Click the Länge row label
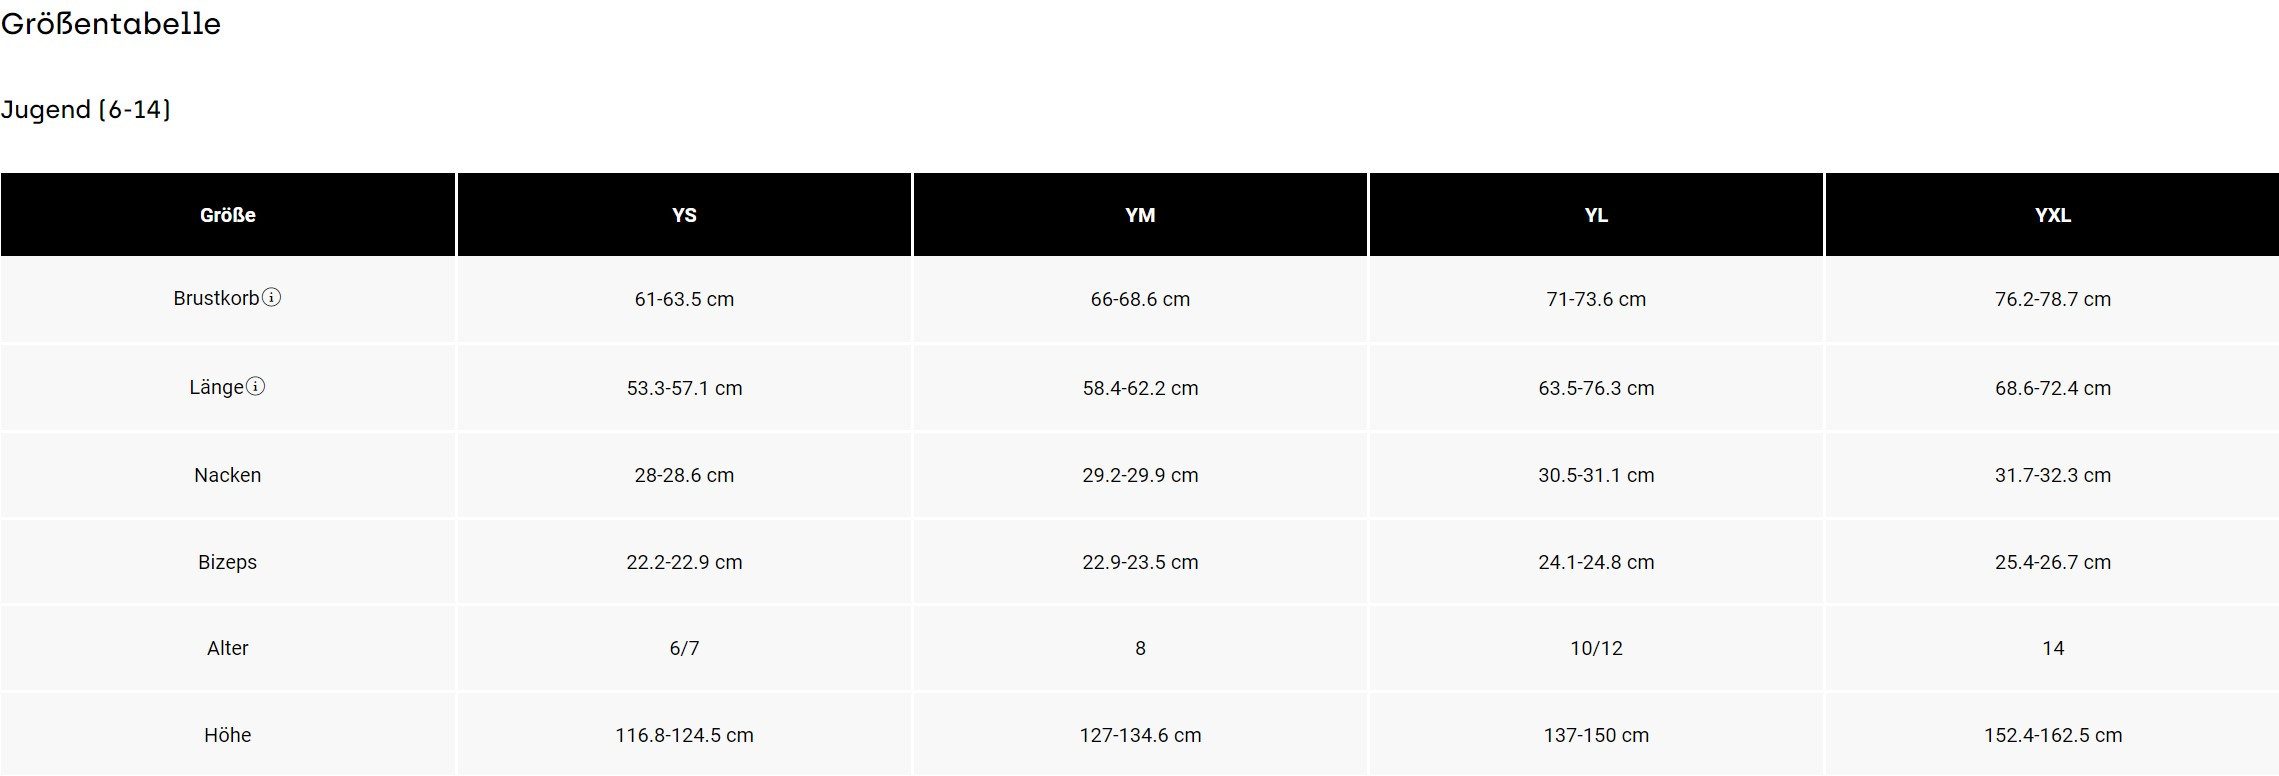The height and width of the screenshot is (776, 2279). coord(216,387)
